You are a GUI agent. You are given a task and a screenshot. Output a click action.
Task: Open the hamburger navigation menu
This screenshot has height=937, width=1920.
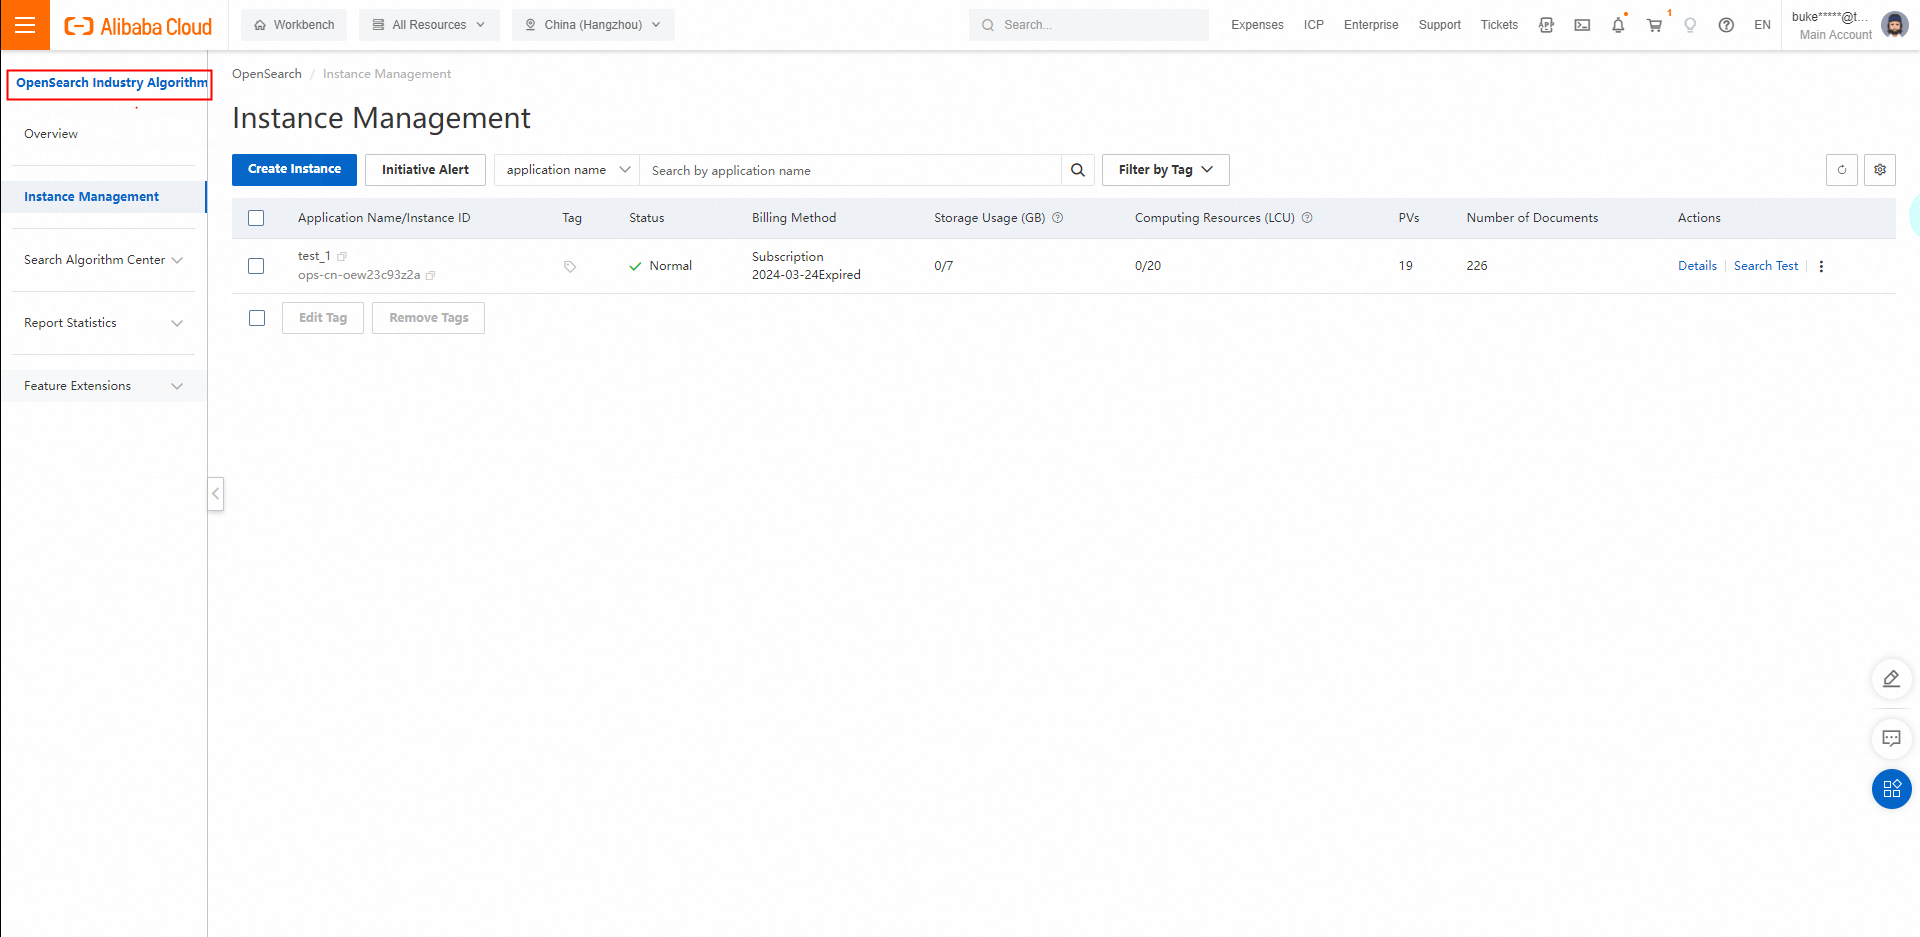[x=25, y=25]
